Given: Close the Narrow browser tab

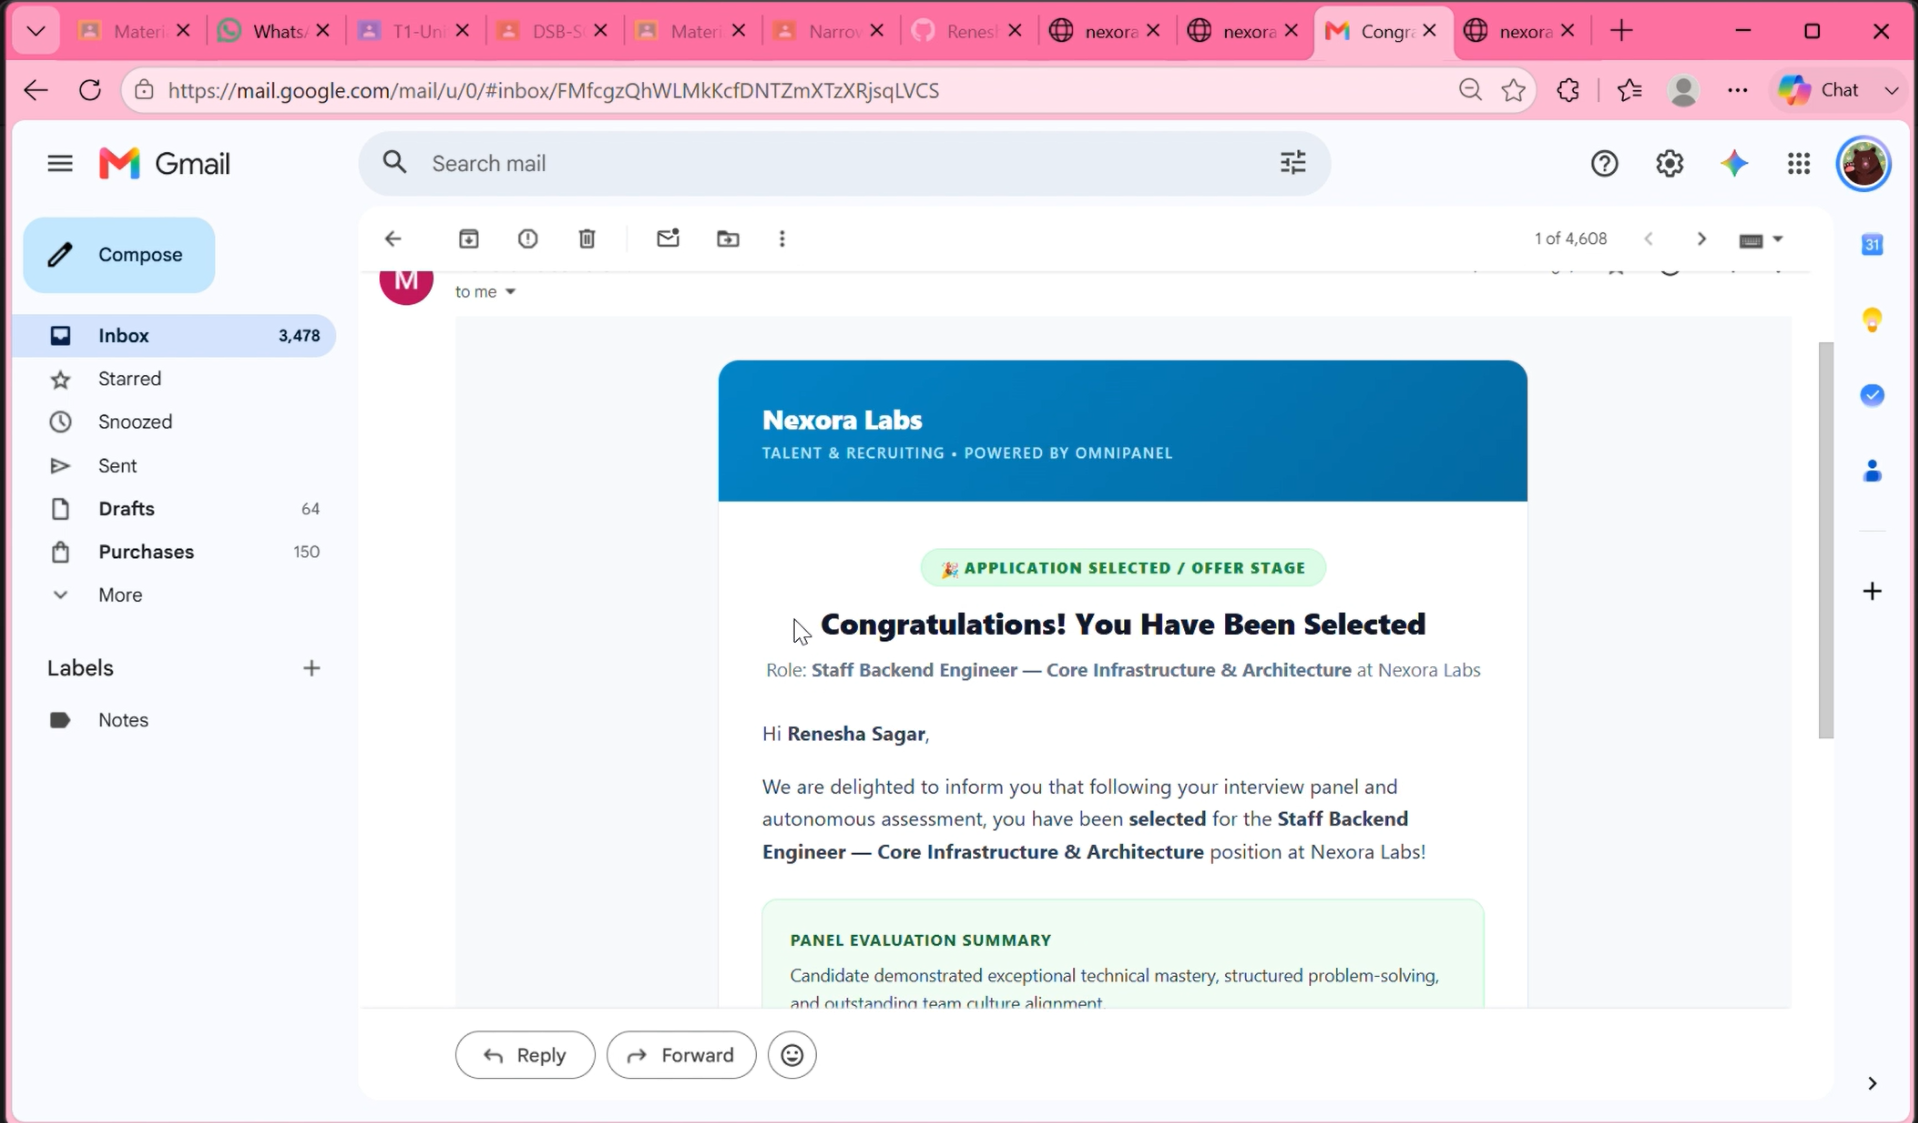Looking at the screenshot, I should tap(877, 31).
